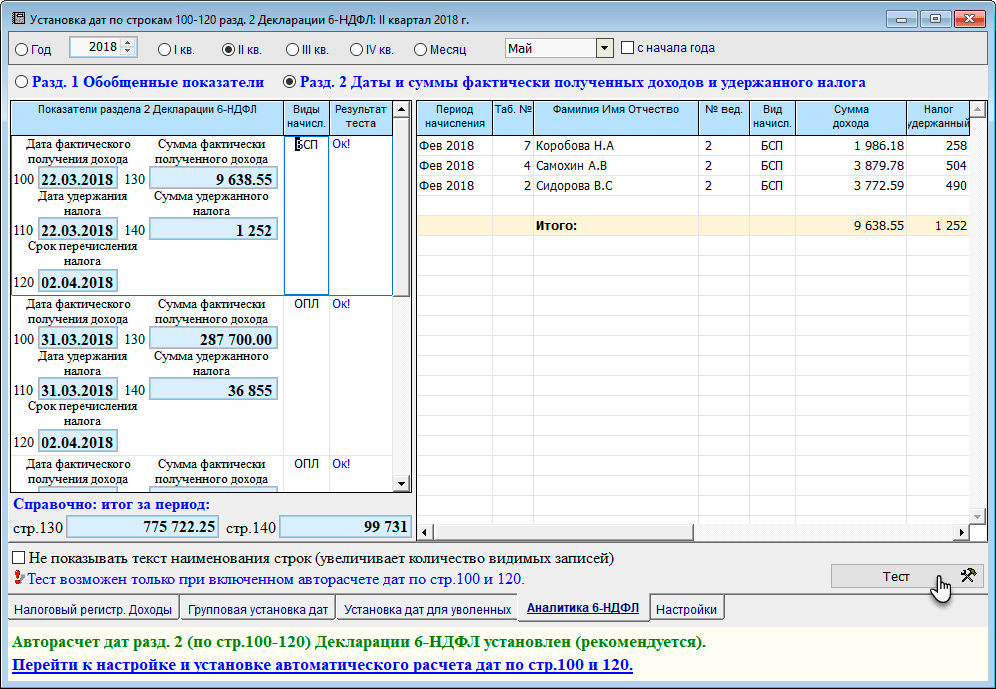The image size is (996, 689).
Task: Select the Месяц radio button
Action: [x=420, y=49]
